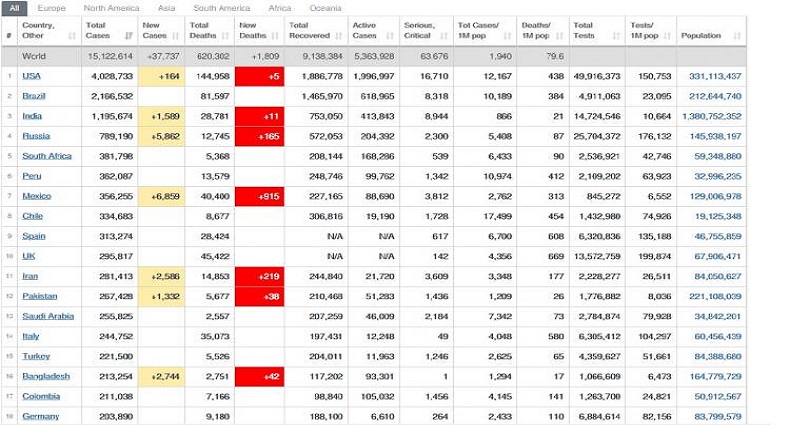Sort by Serious, Critical column
Viewport: 790px width, 425px height.
pos(425,30)
